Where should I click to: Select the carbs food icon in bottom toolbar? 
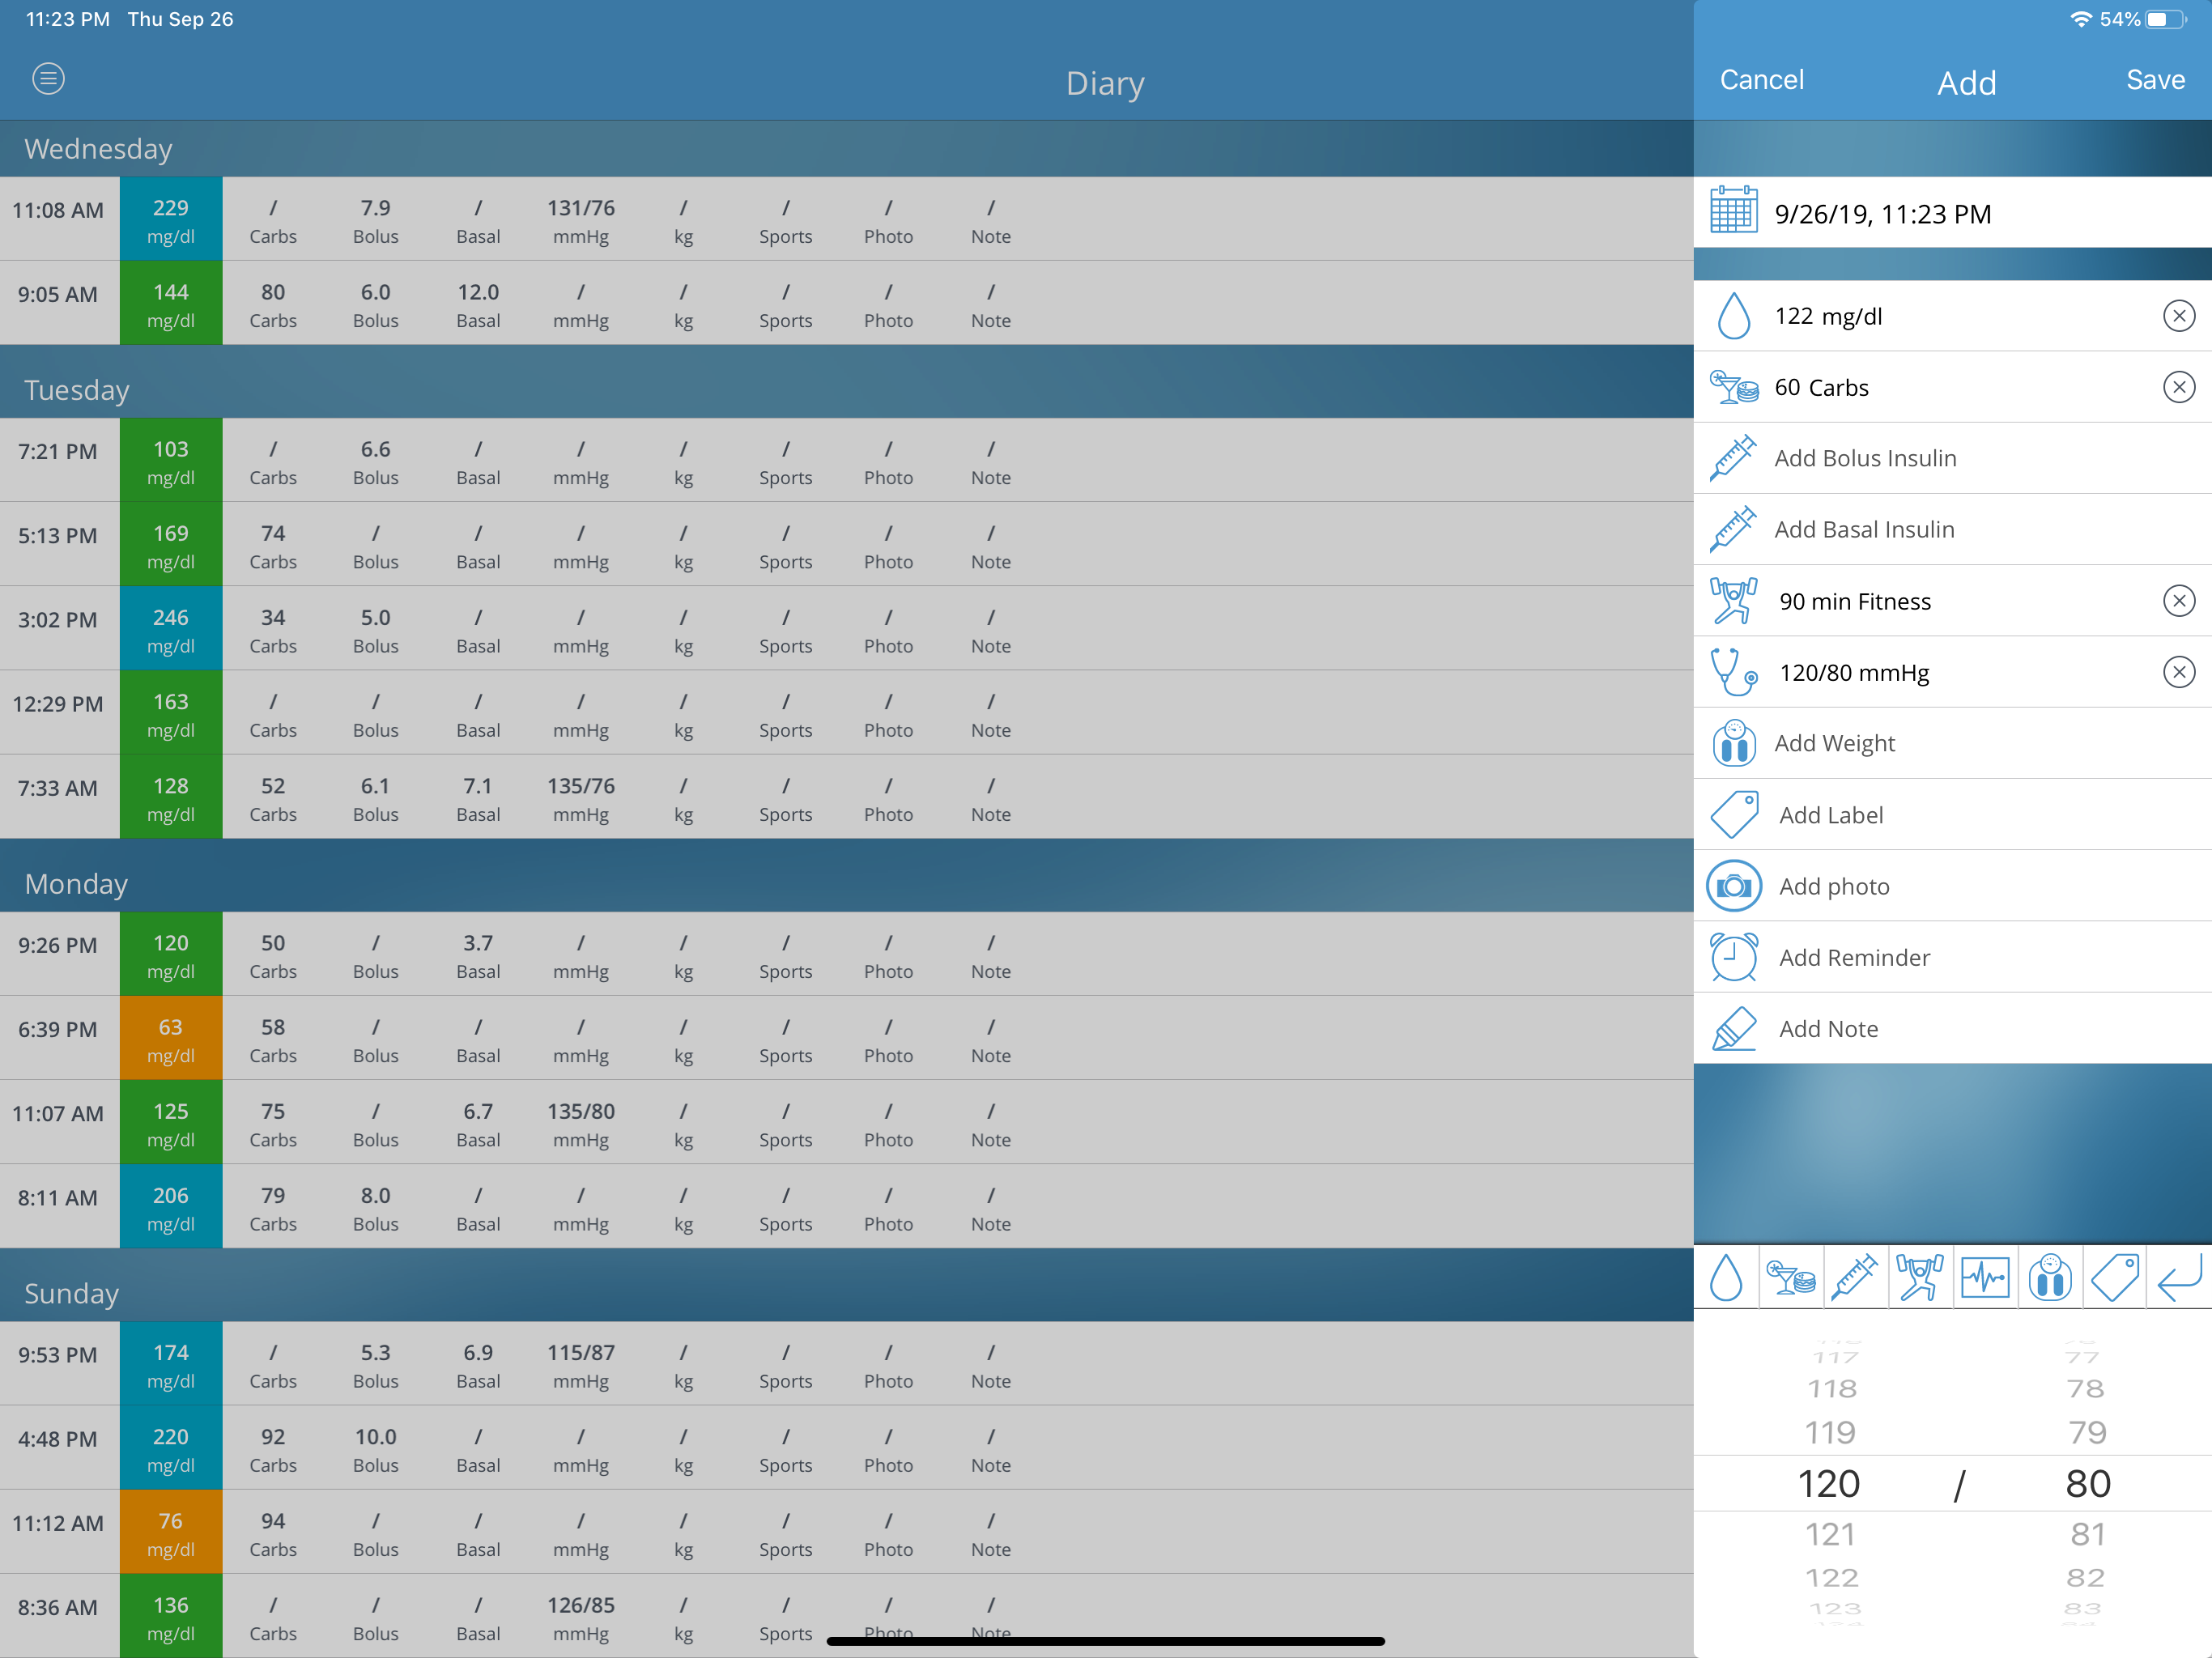1790,1277
